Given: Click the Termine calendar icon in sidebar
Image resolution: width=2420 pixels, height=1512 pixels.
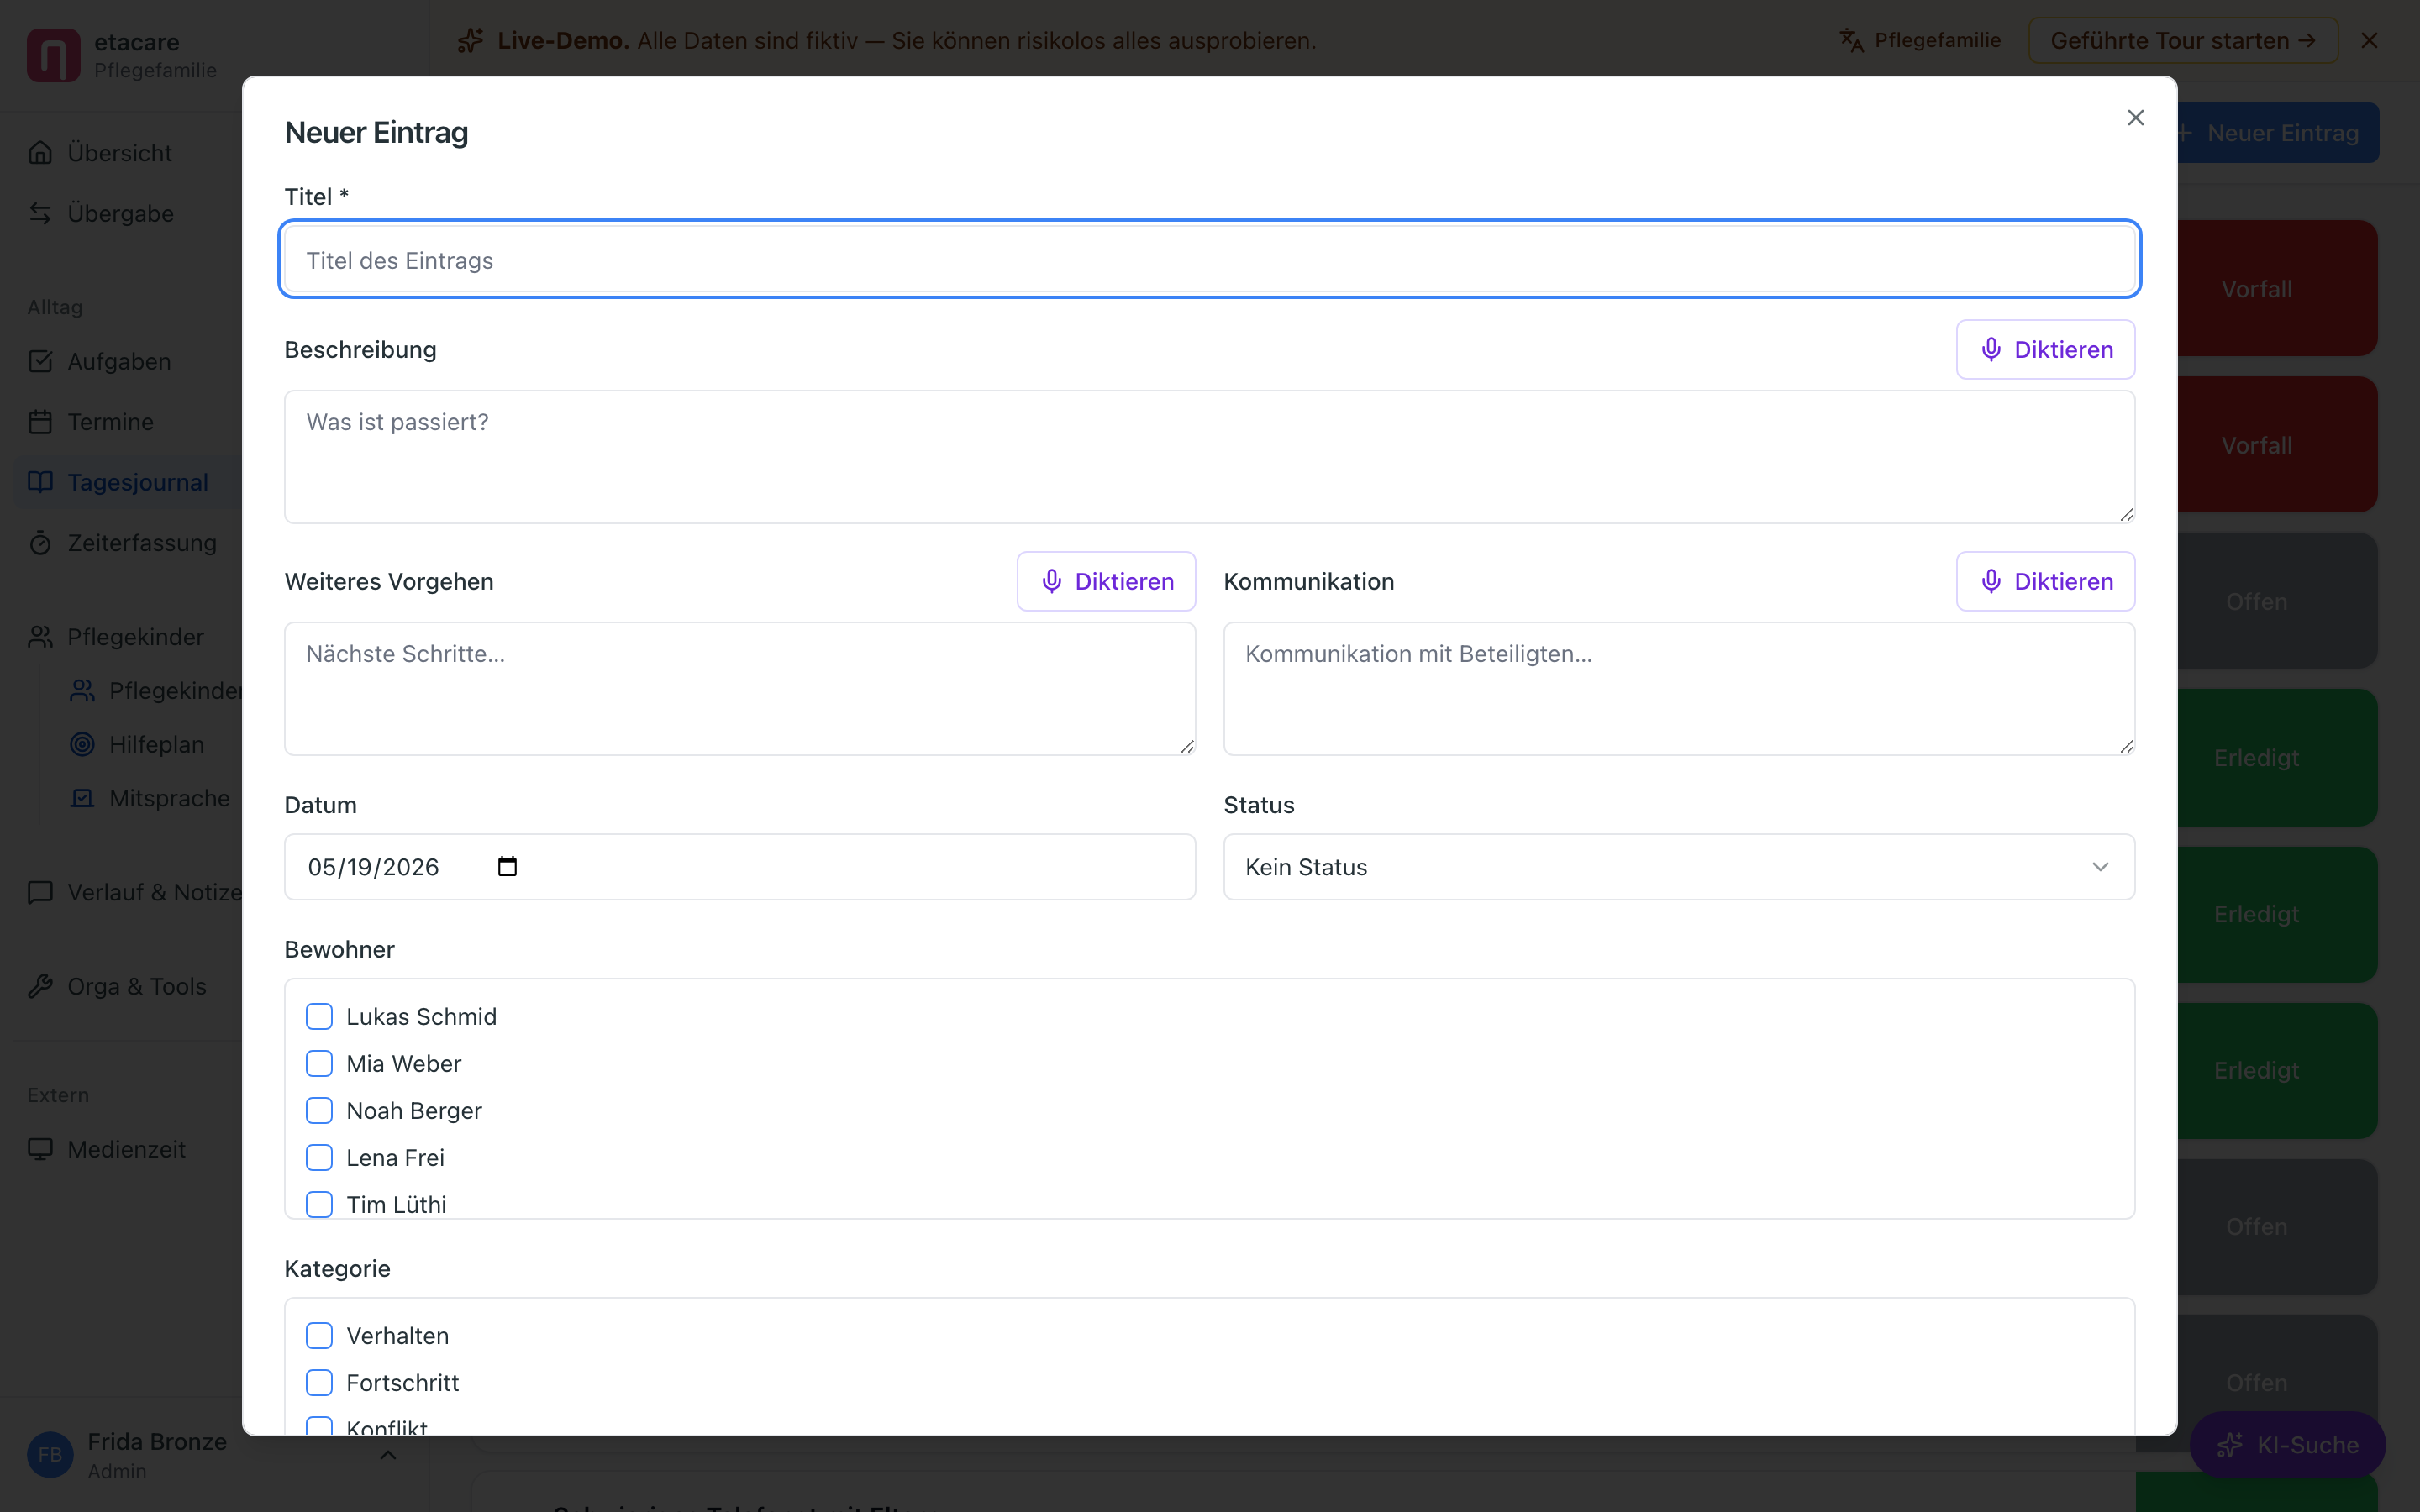Looking at the screenshot, I should 40,422.
